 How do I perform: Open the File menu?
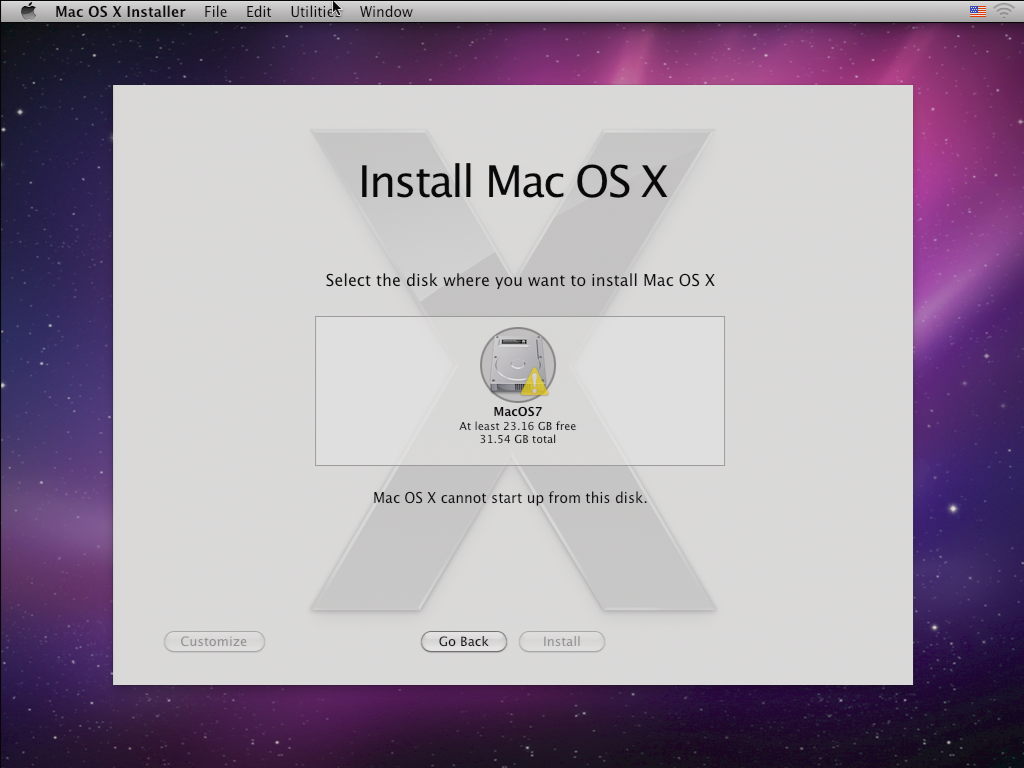[x=216, y=12]
